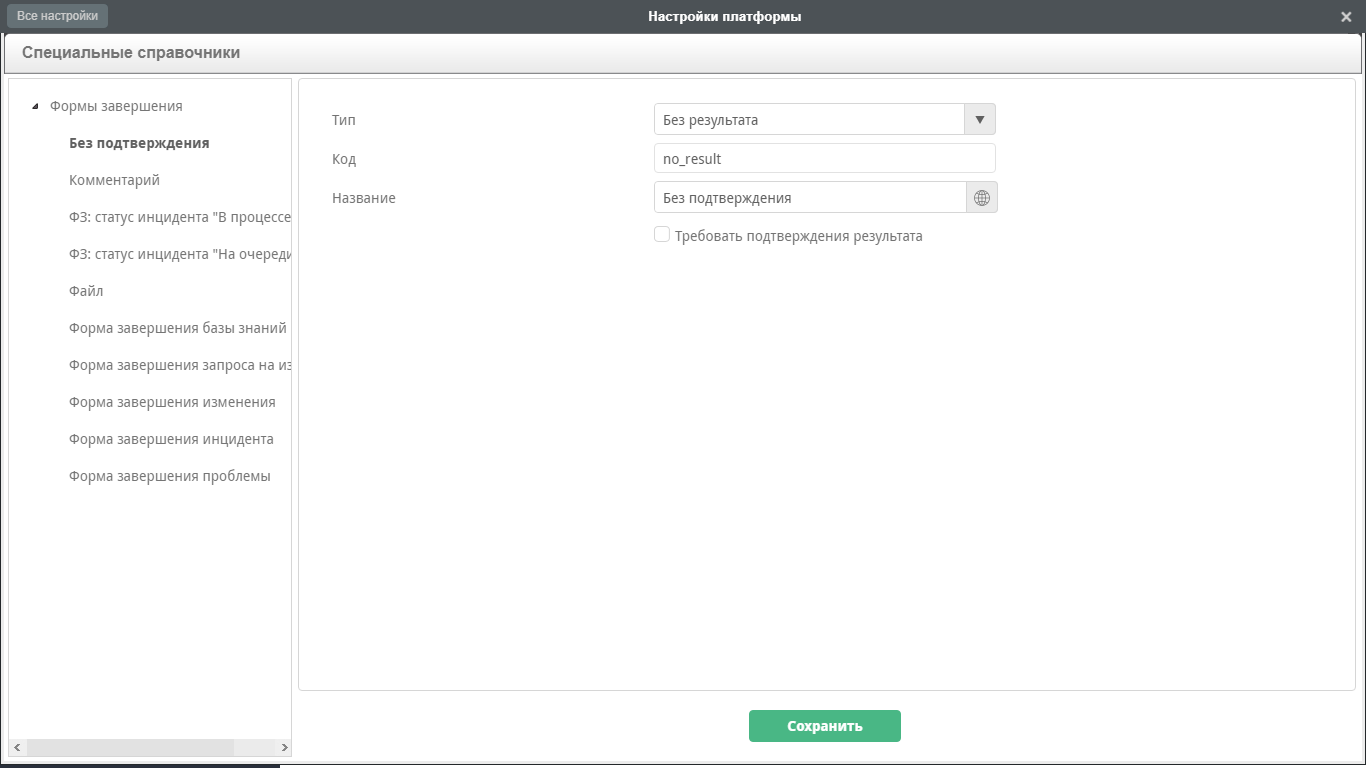1366x768 pixels.
Task: Click the Название input field
Action: (x=810, y=198)
